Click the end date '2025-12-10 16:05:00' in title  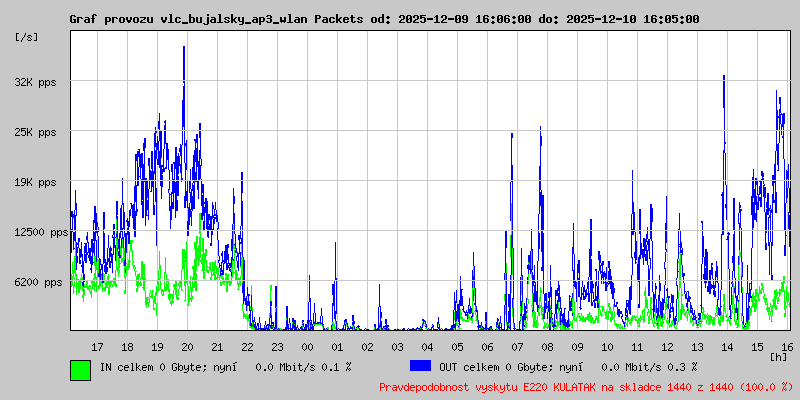pos(633,19)
